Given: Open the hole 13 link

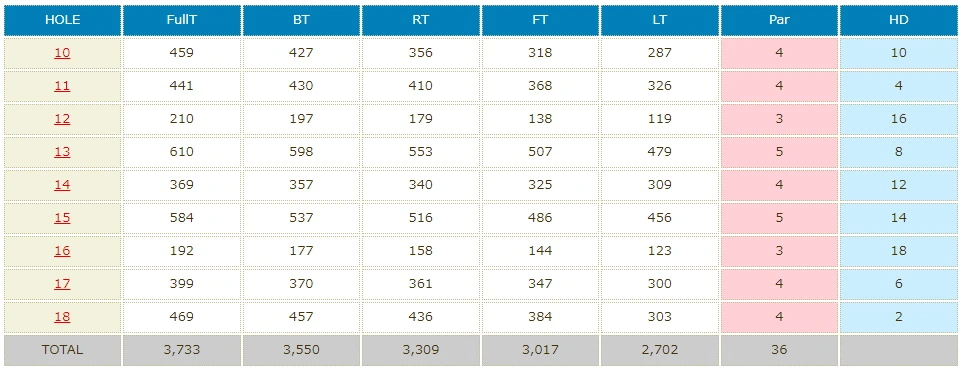Looking at the screenshot, I should pos(62,152).
